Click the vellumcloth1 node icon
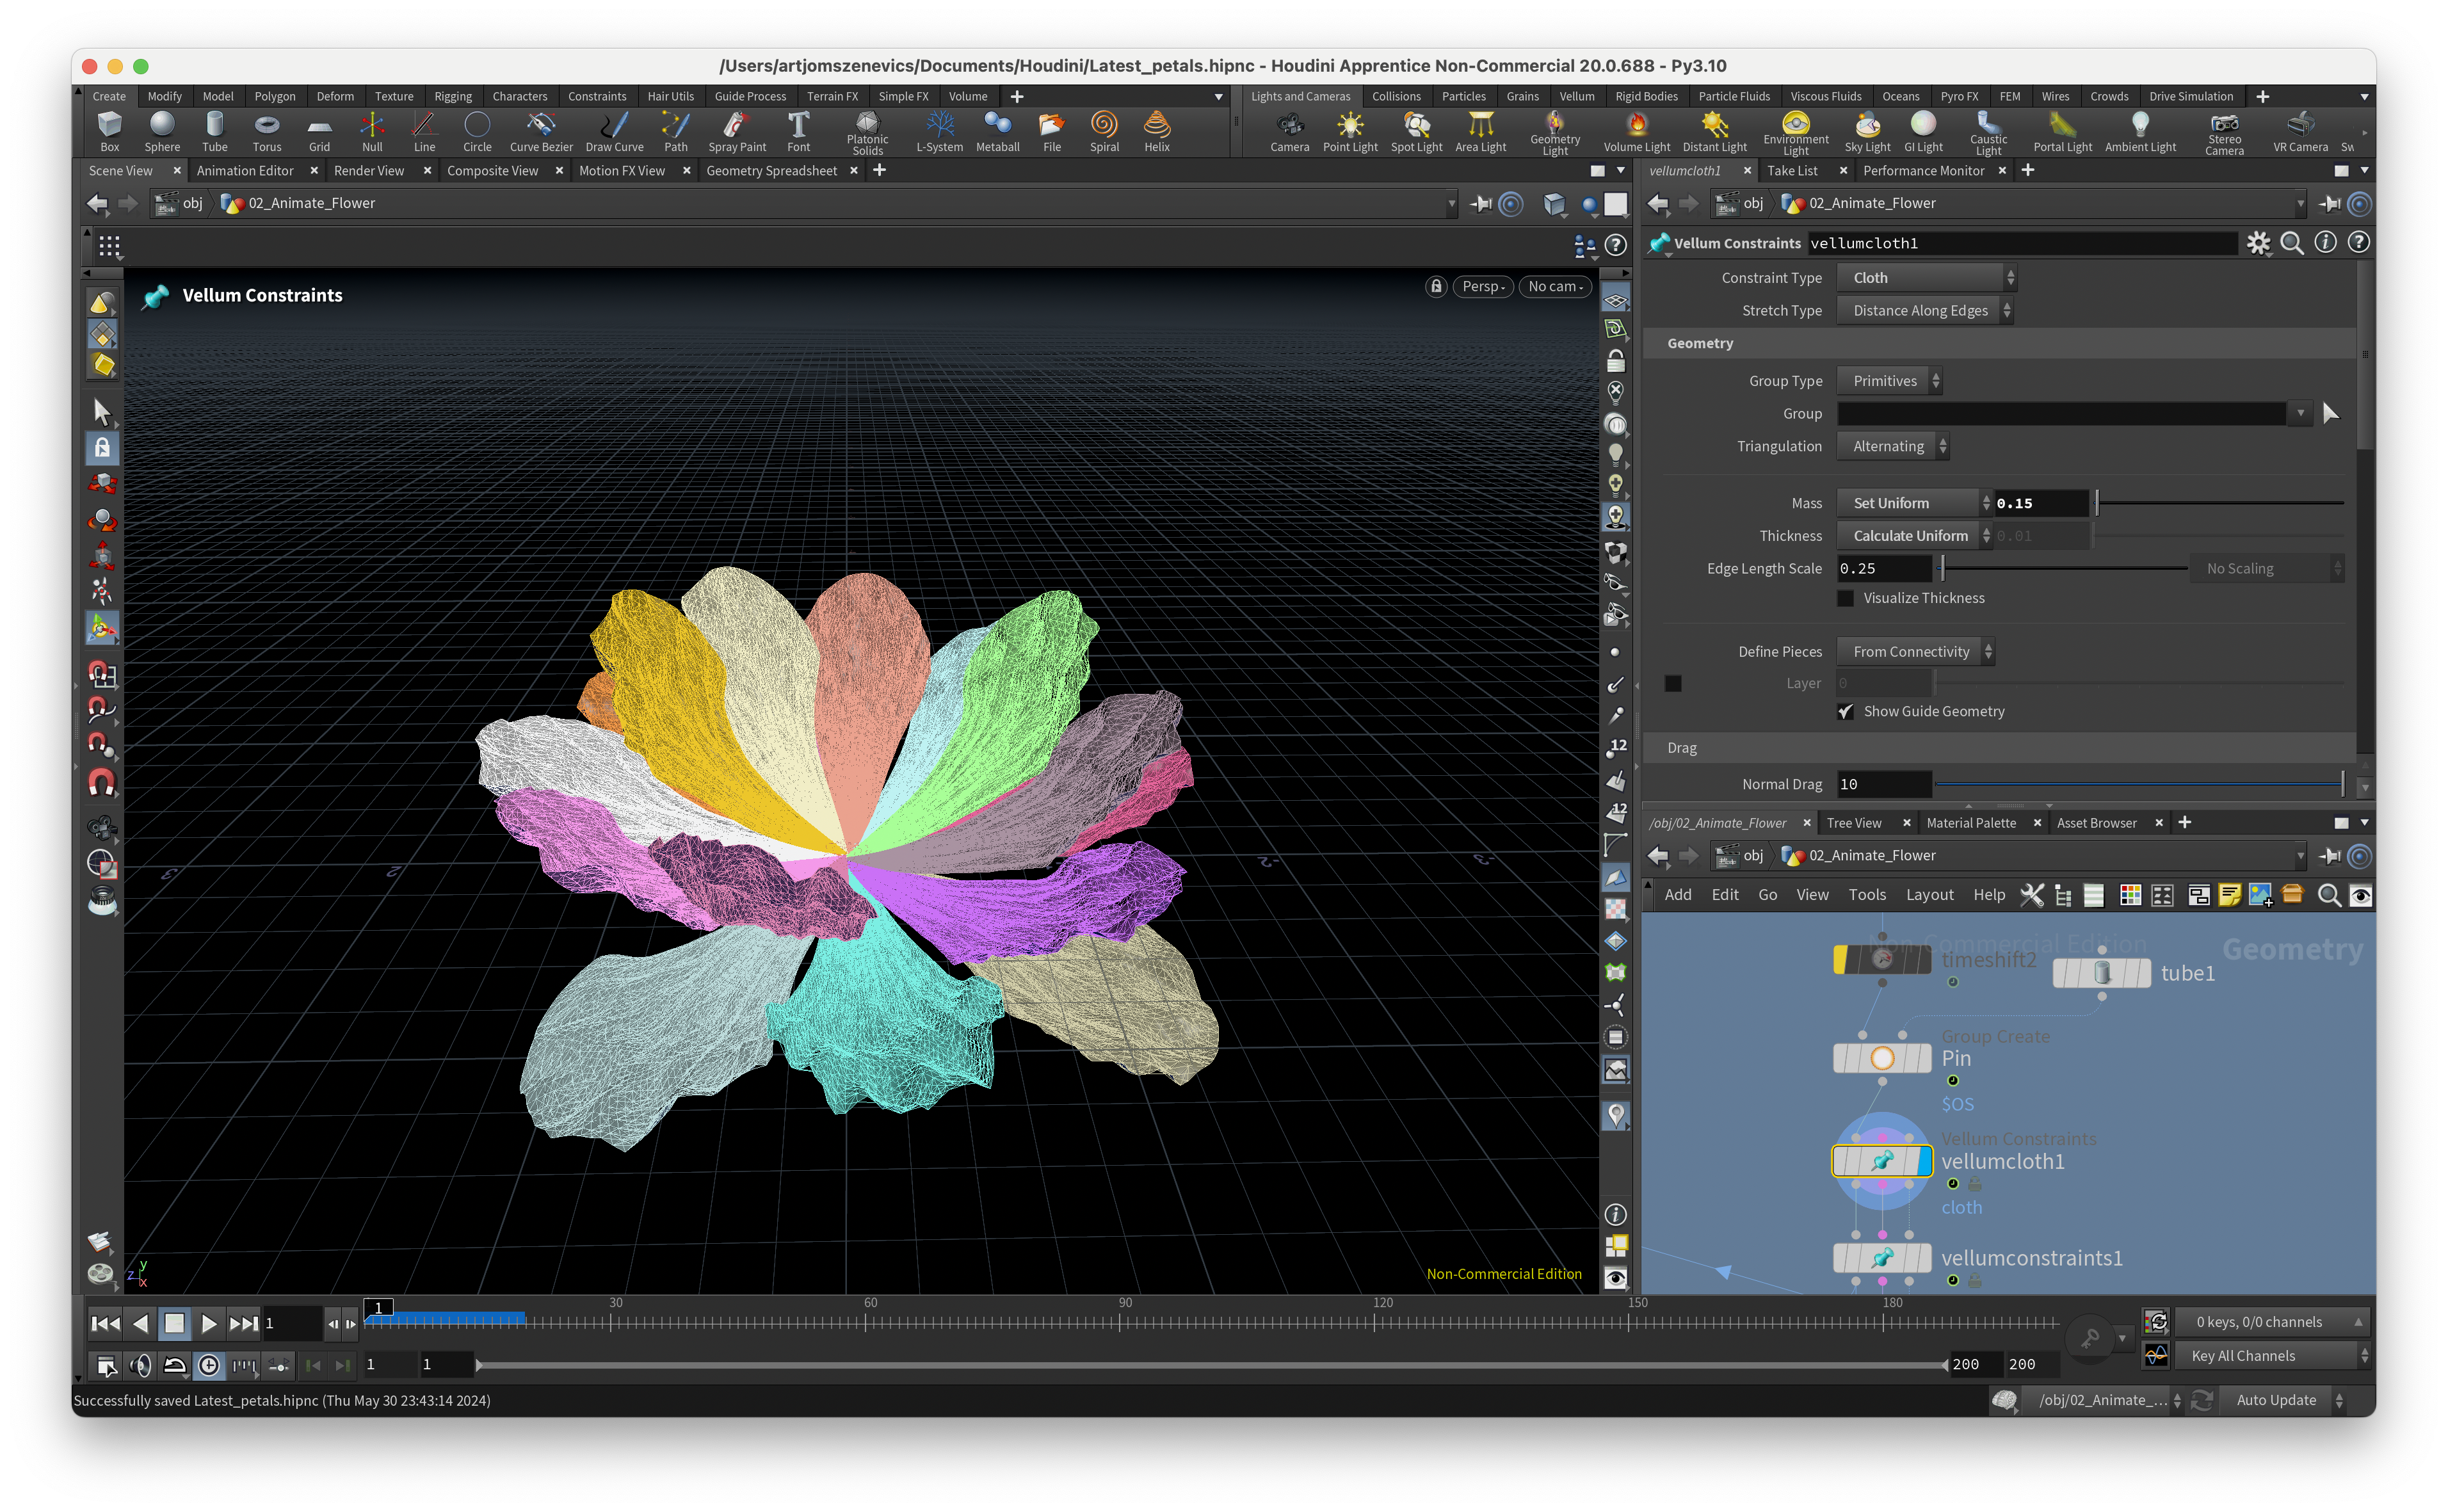Screen dimensions: 2448x1512 (x=1881, y=1161)
